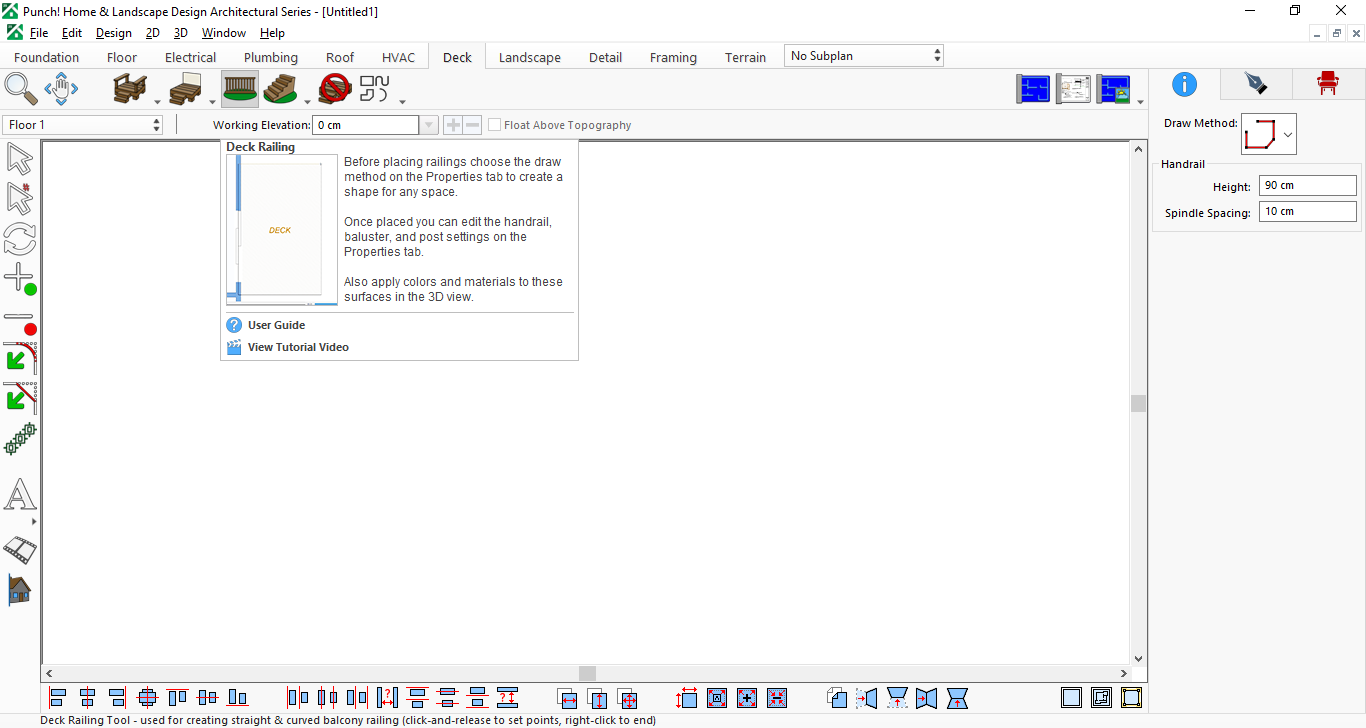Open the Design menu
This screenshot has width=1366, height=728.
[x=114, y=33]
